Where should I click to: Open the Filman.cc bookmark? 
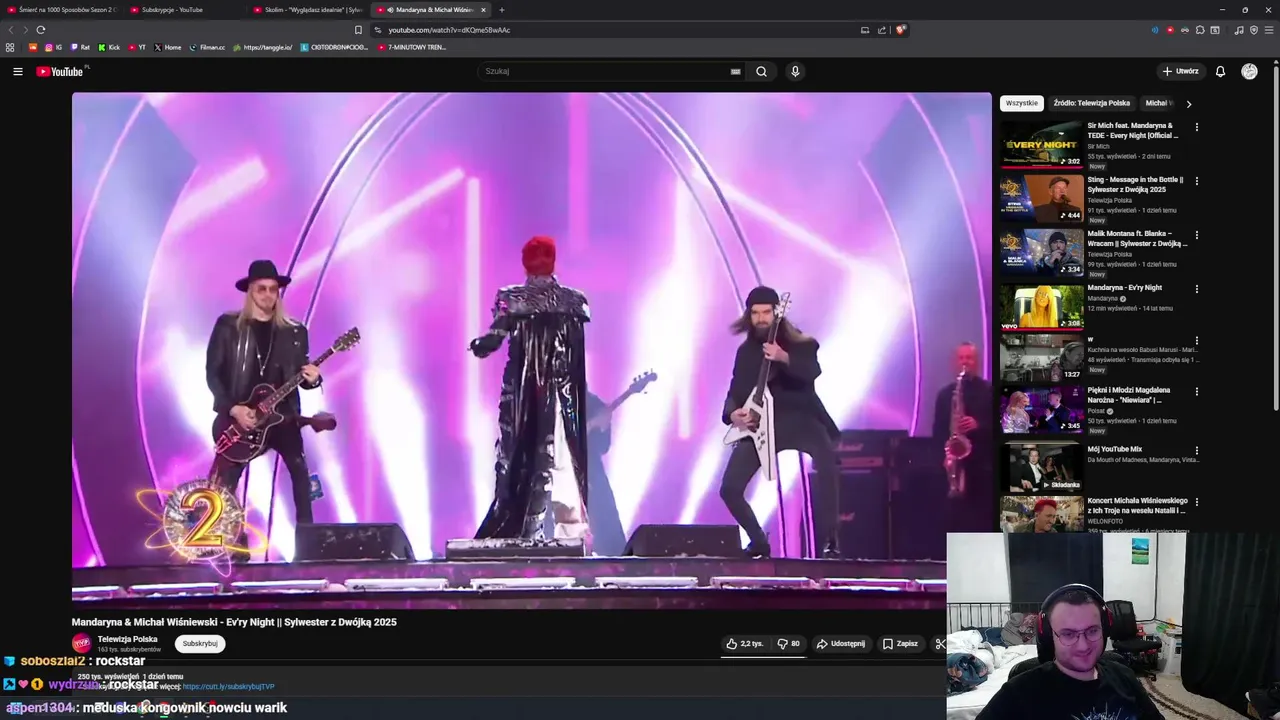(207, 47)
